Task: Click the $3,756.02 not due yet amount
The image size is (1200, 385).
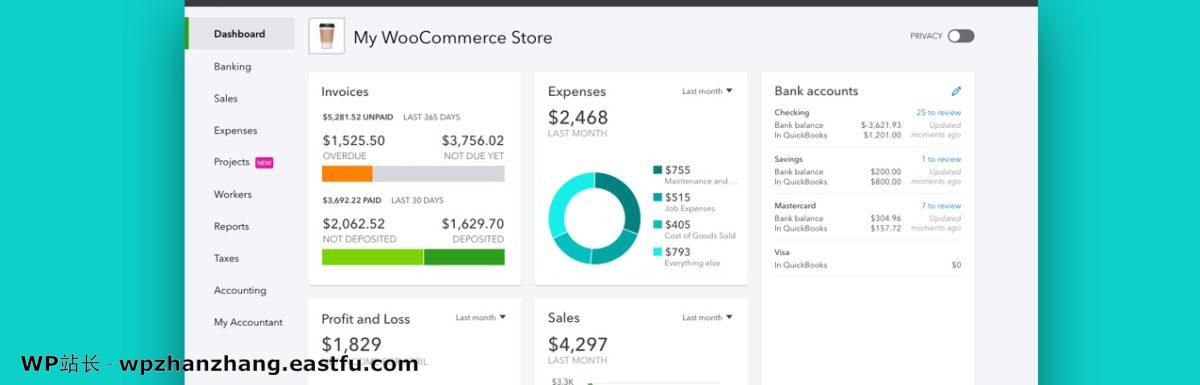Action: pyautogui.click(x=473, y=141)
